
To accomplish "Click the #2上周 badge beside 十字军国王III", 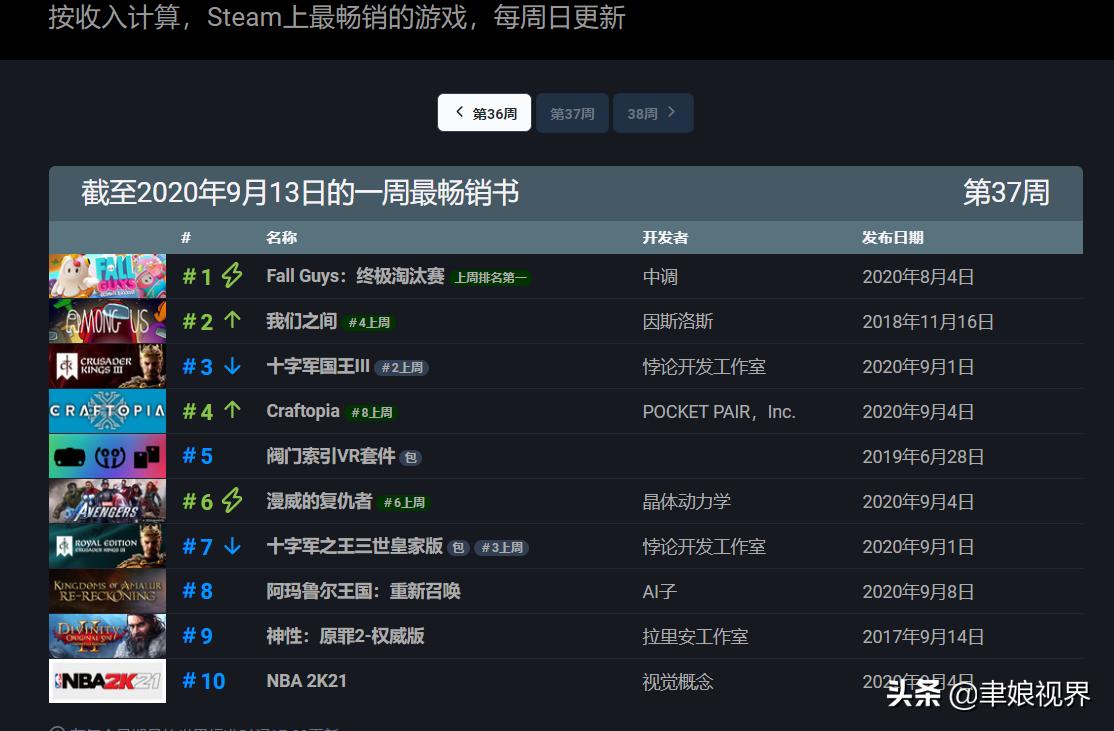I will [x=403, y=367].
